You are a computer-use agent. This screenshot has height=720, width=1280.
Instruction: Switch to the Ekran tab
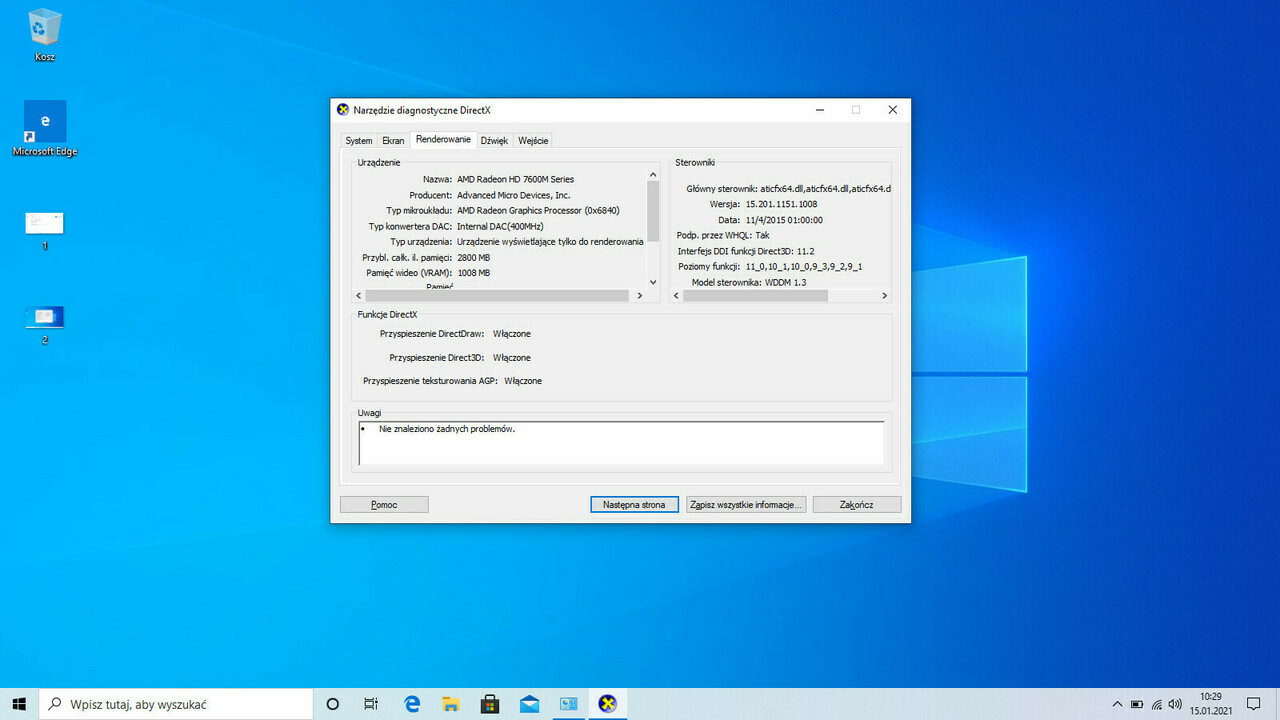(x=393, y=141)
